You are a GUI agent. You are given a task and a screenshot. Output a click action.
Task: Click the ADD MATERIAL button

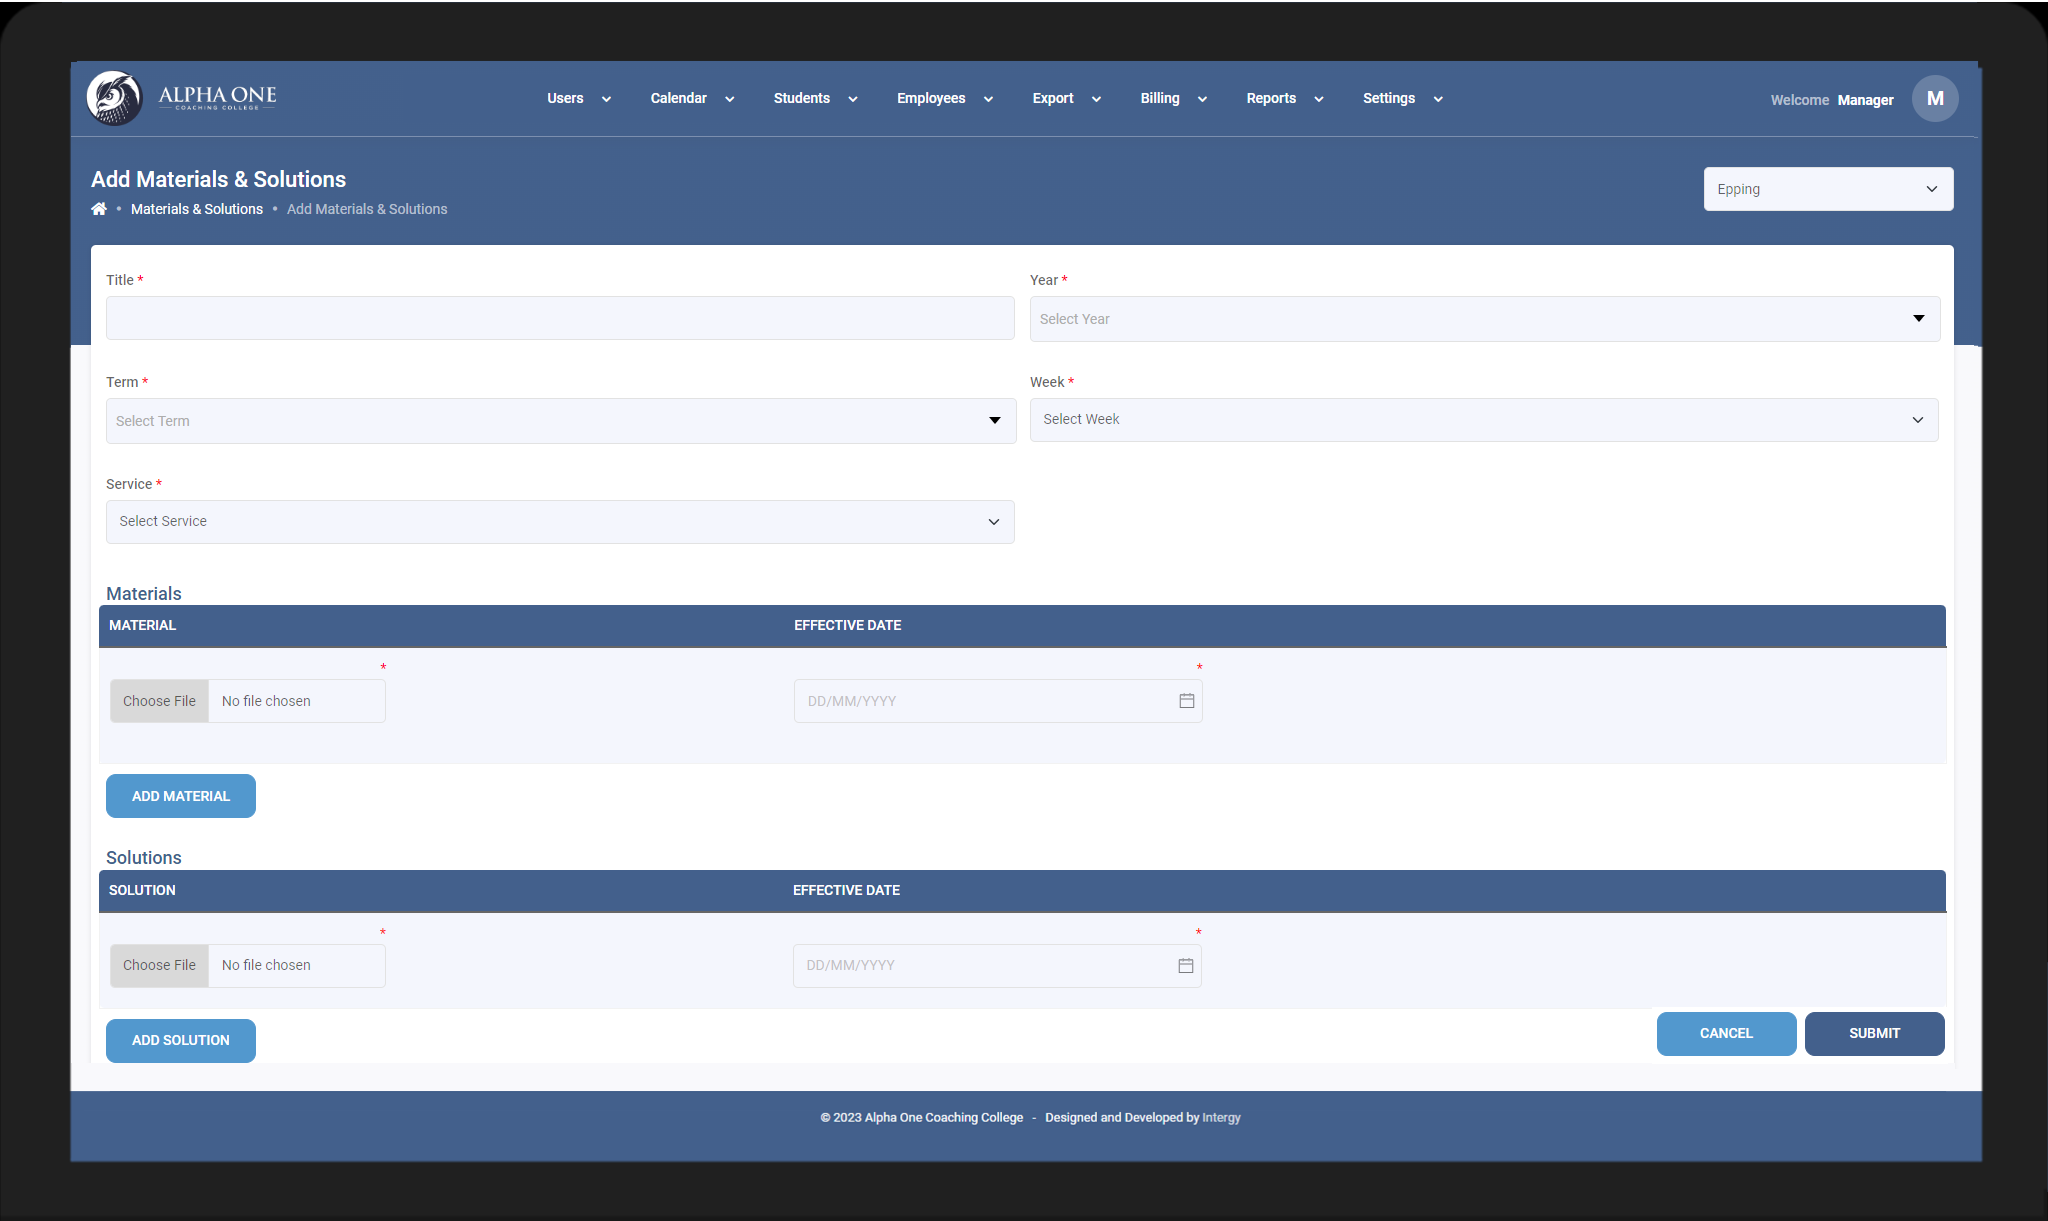[x=181, y=796]
